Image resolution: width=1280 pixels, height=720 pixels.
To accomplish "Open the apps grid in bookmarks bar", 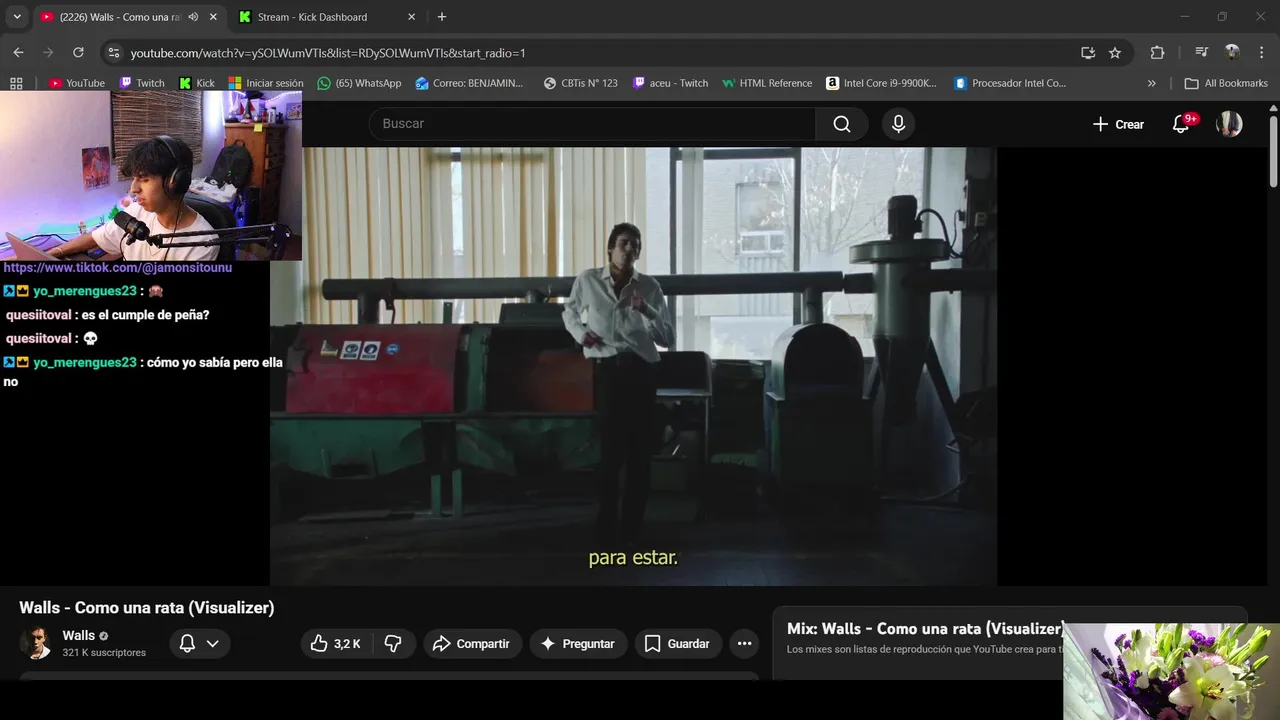I will pos(16,83).
